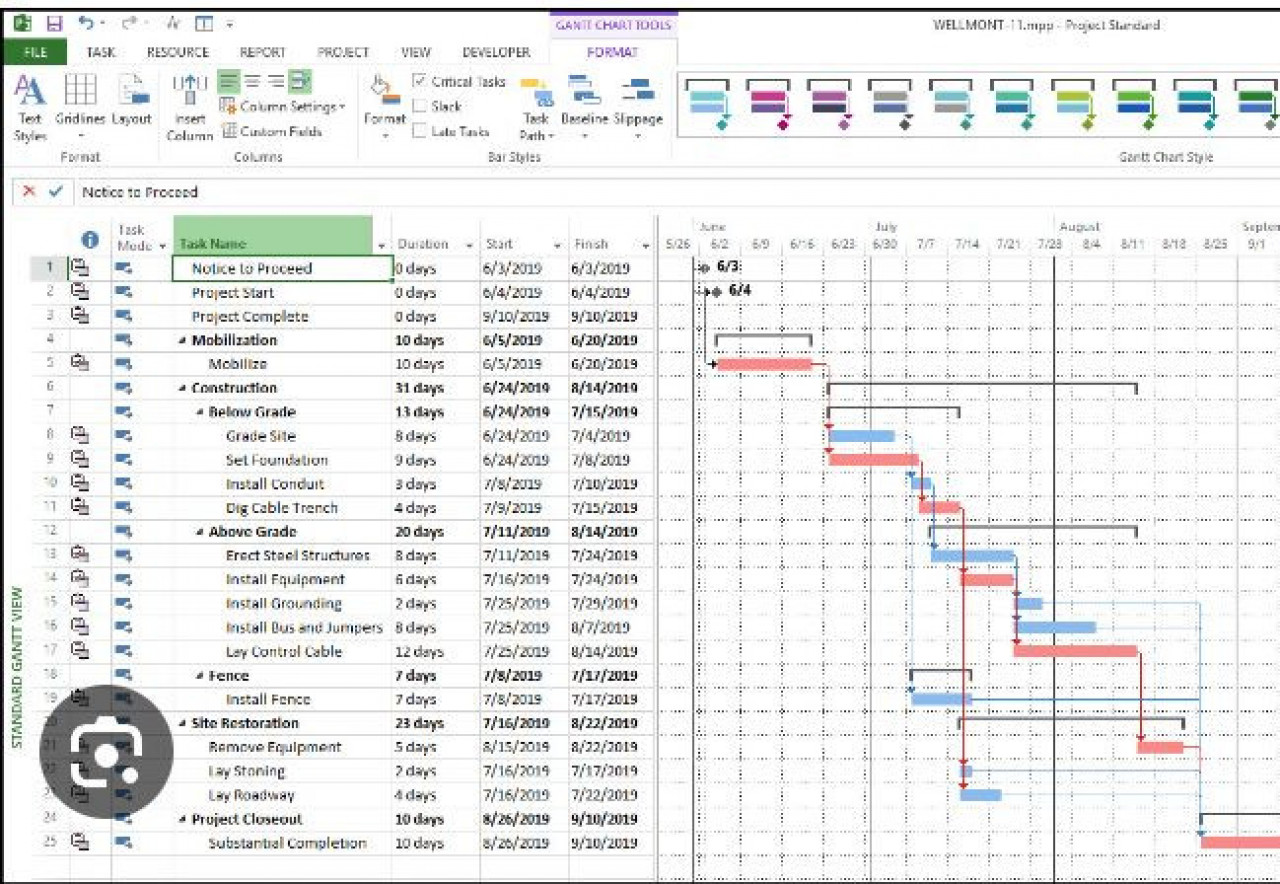Click task mode icon for Construction row
The height and width of the screenshot is (884, 1280).
(124, 388)
